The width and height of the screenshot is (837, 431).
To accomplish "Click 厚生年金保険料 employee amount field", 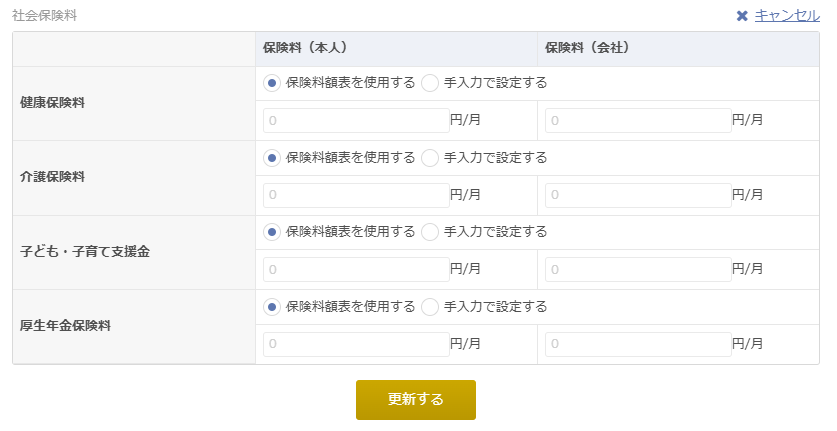I will point(356,344).
